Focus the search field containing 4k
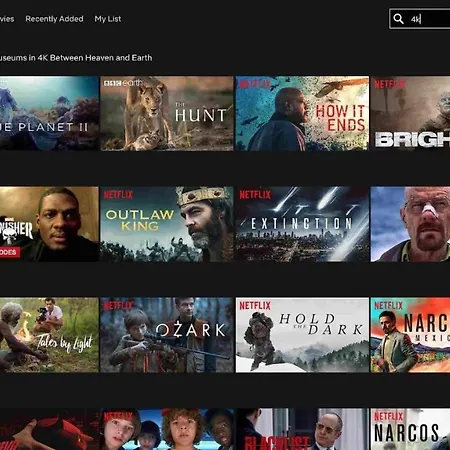The image size is (450, 450). click(420, 19)
